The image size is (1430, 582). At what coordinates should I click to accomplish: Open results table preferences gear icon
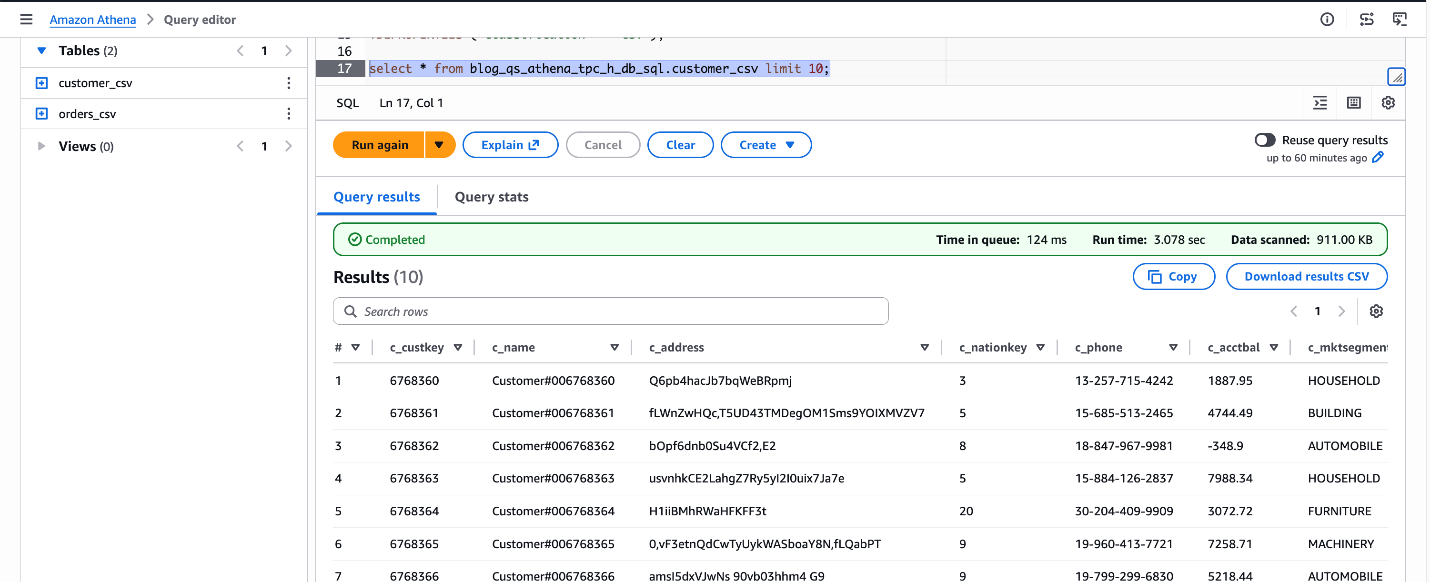[1376, 311]
